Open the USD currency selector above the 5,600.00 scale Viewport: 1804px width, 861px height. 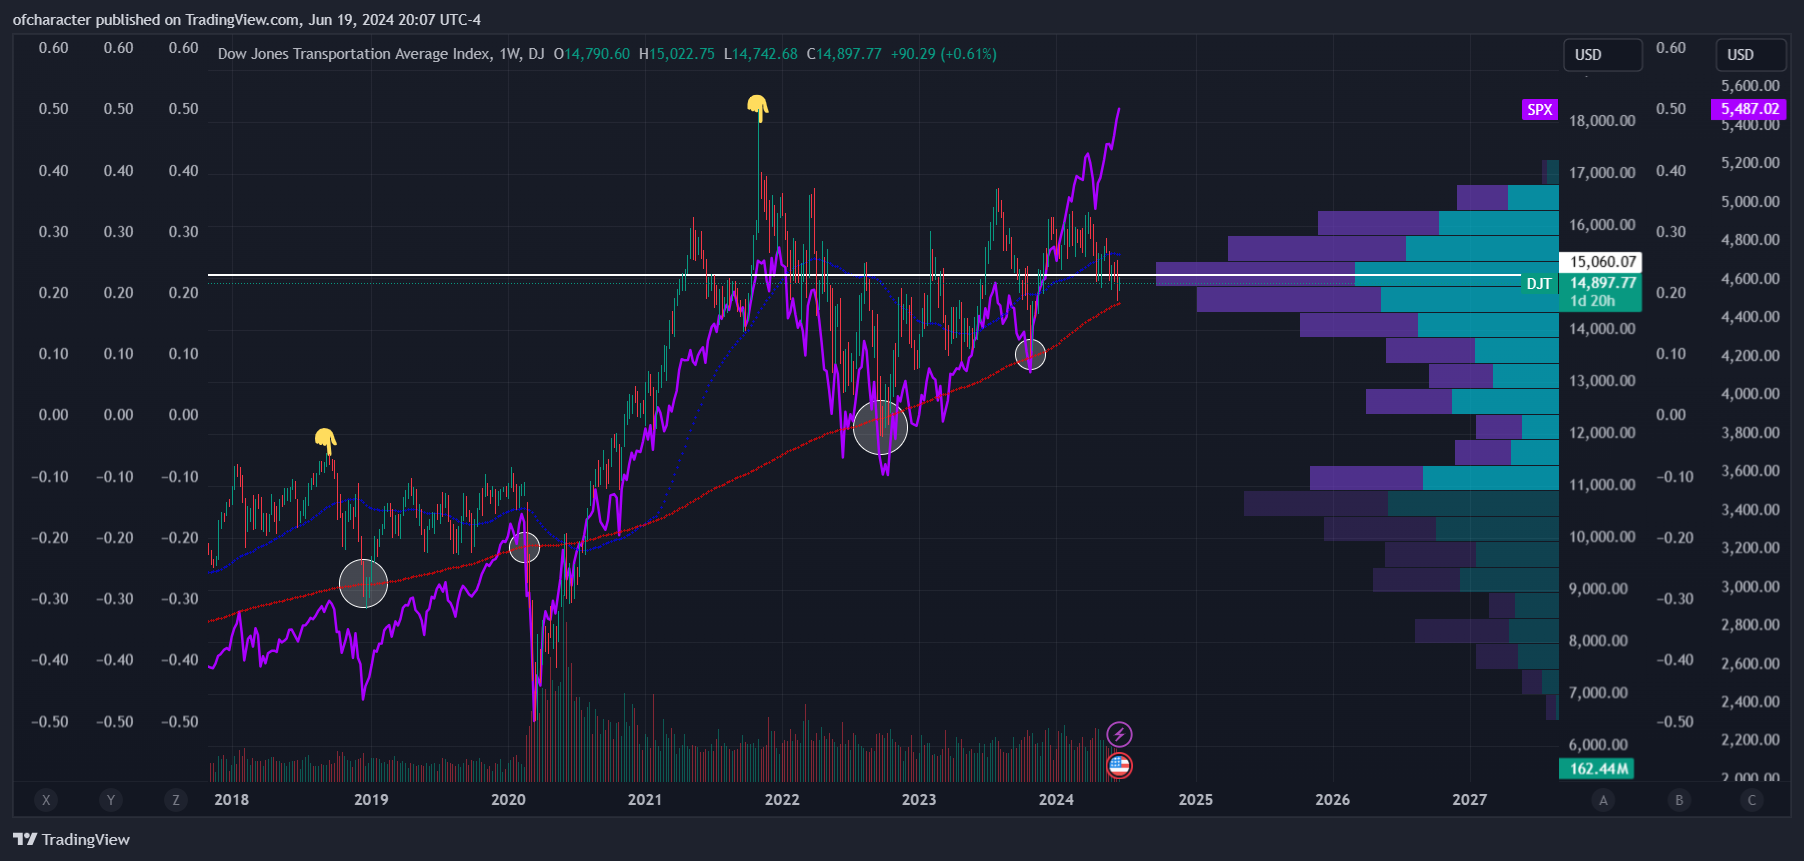click(x=1751, y=55)
